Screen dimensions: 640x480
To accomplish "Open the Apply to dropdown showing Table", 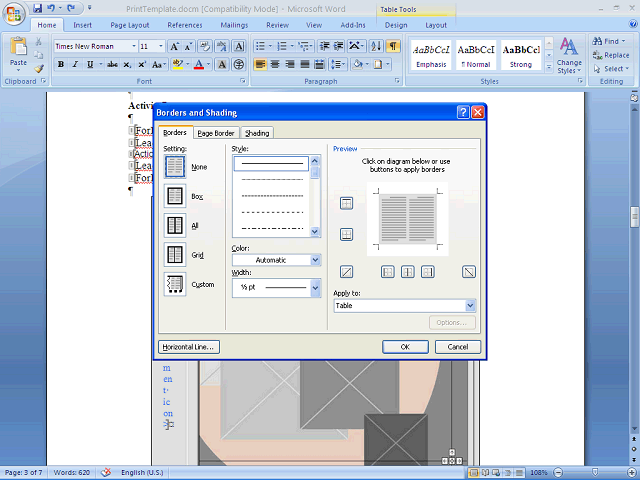I will [405, 306].
